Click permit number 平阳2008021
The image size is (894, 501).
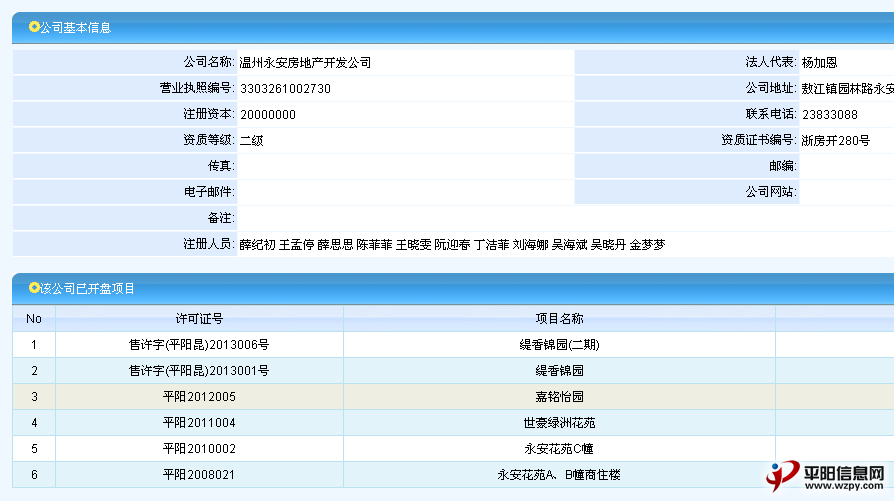click(x=199, y=475)
